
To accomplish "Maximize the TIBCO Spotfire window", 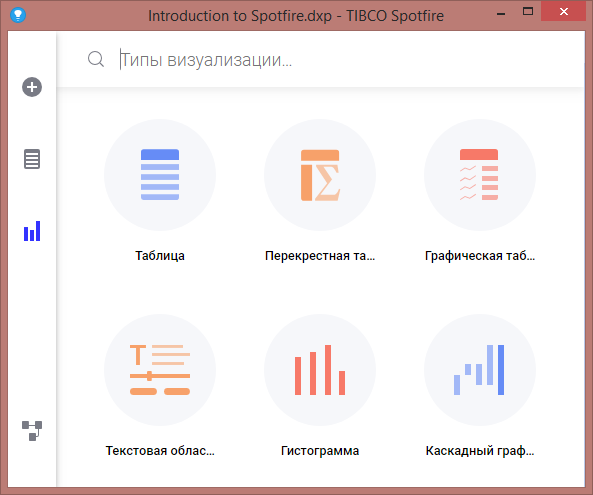I will point(528,11).
